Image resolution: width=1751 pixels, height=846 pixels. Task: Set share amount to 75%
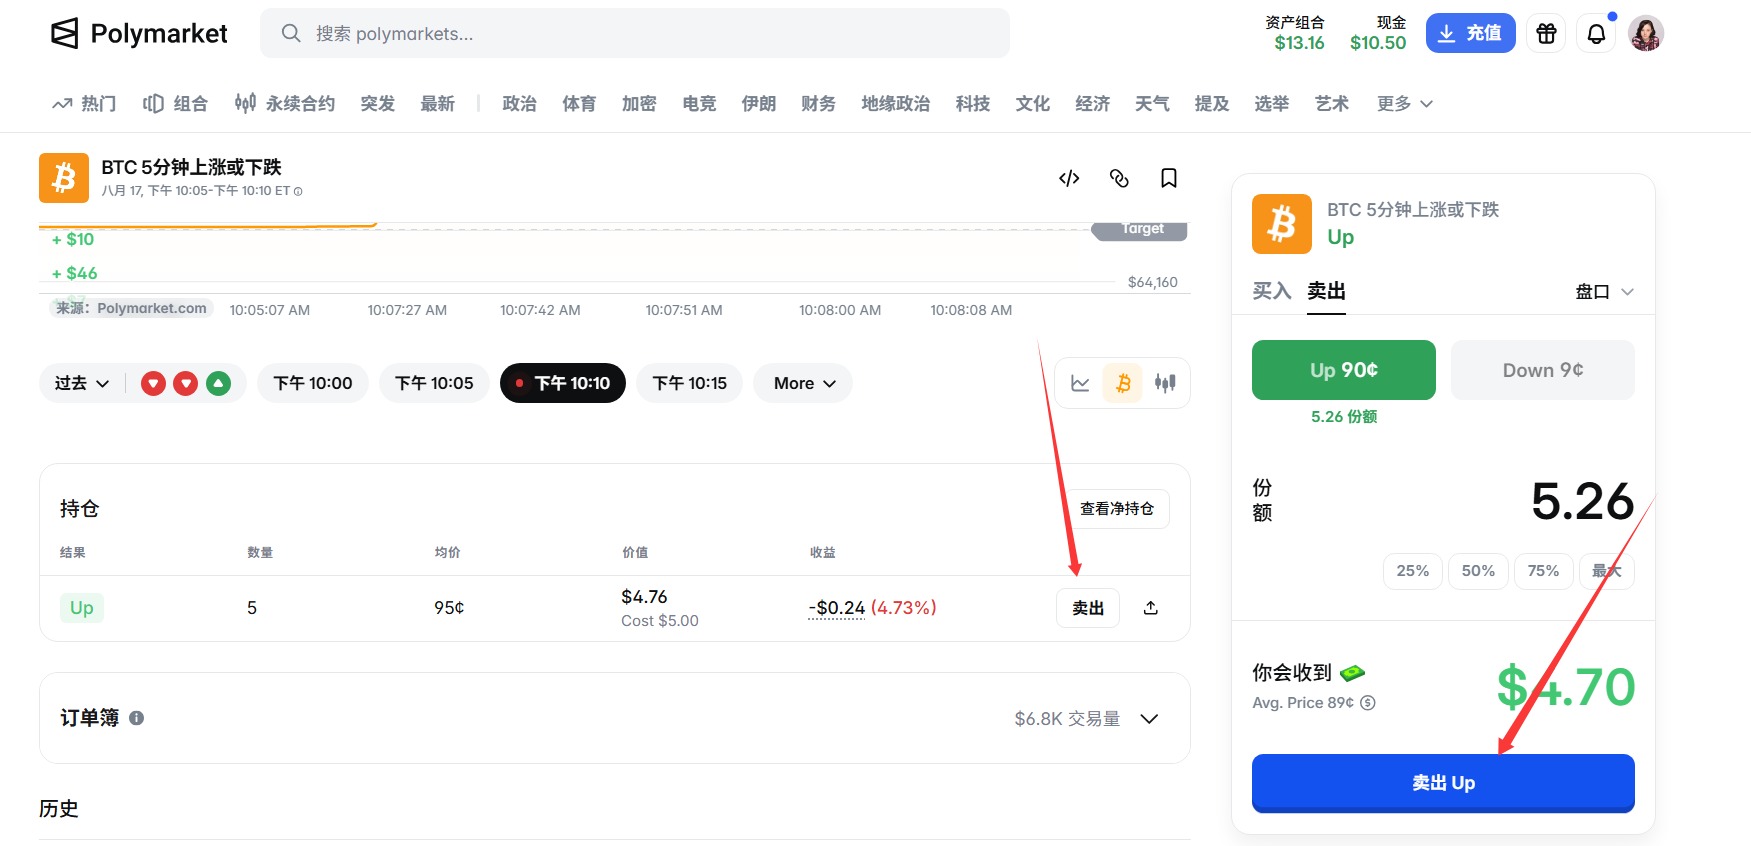pos(1543,571)
